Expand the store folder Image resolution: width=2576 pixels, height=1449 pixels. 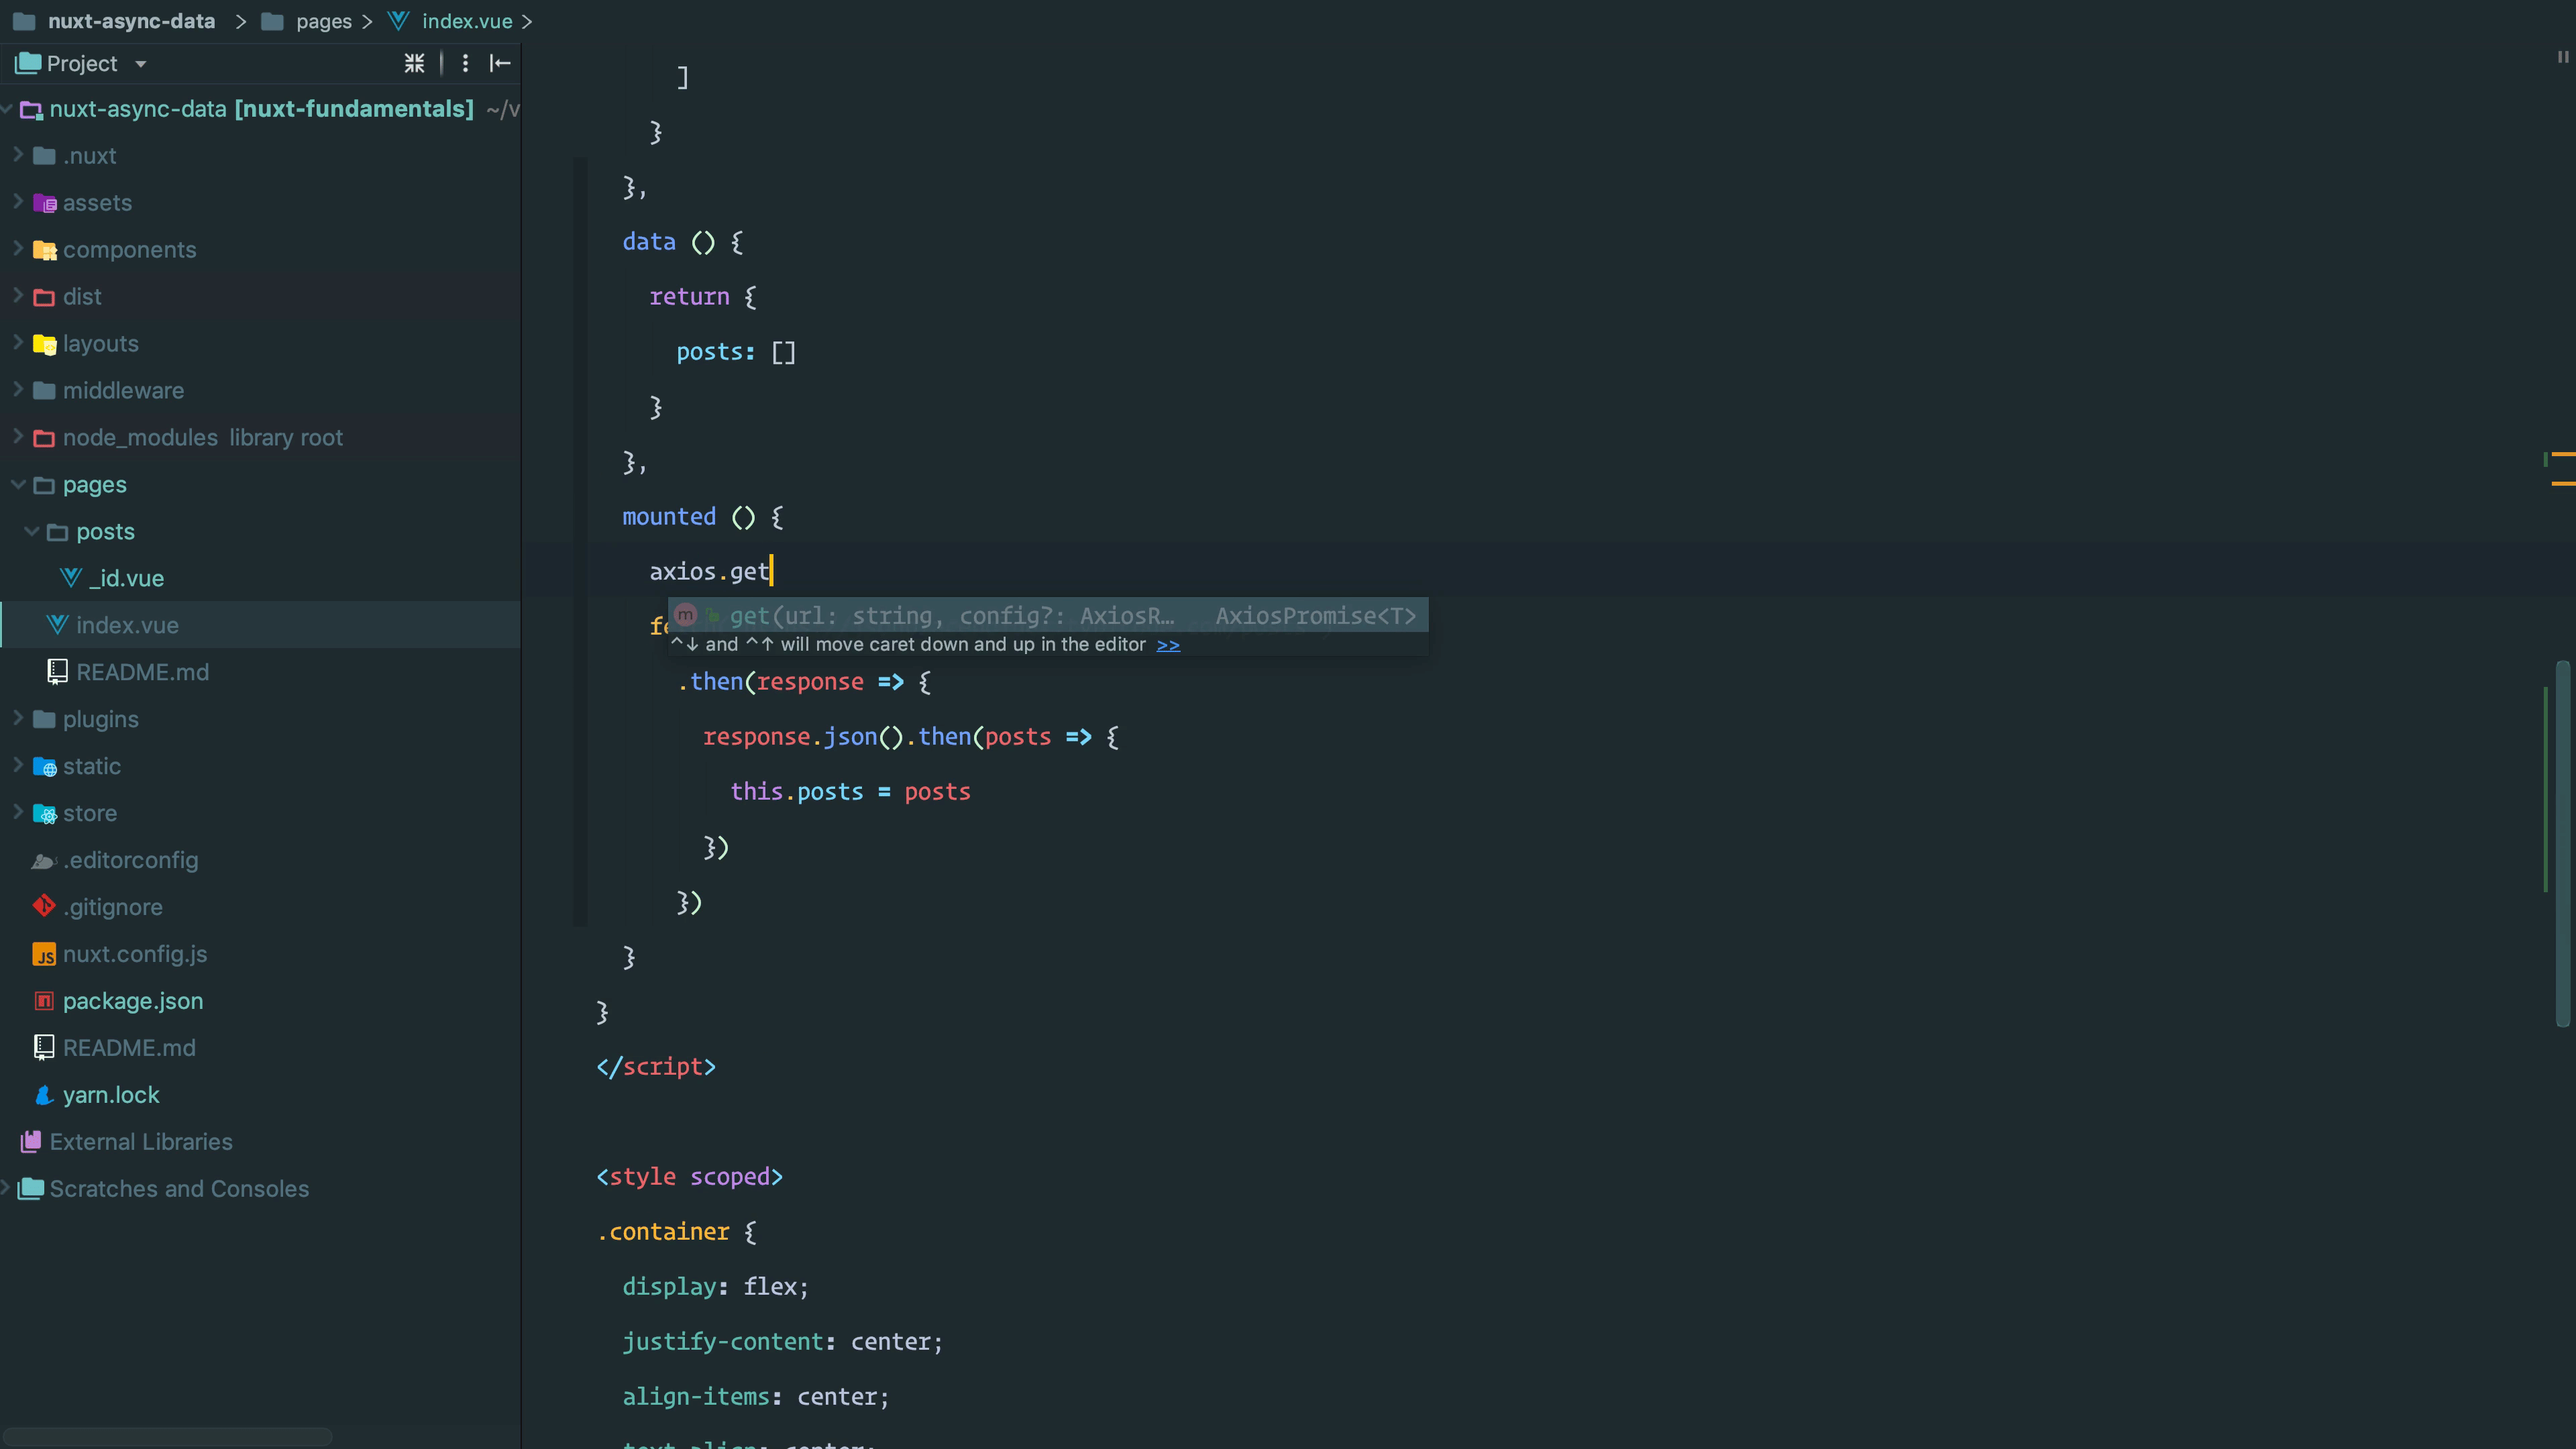[18, 813]
